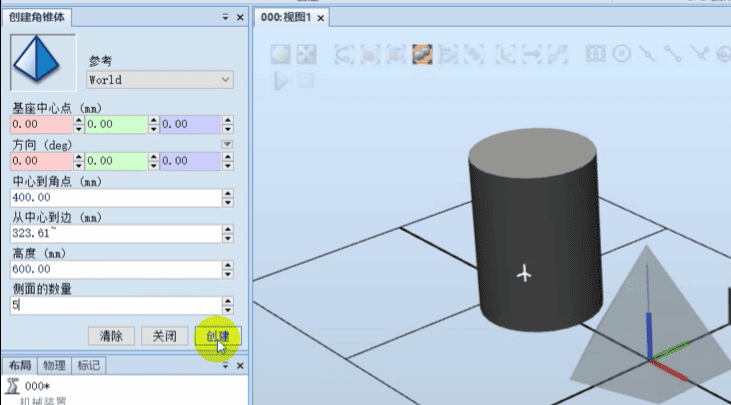
Task: Increase 中心到角点 with up arrow
Action: point(228,193)
